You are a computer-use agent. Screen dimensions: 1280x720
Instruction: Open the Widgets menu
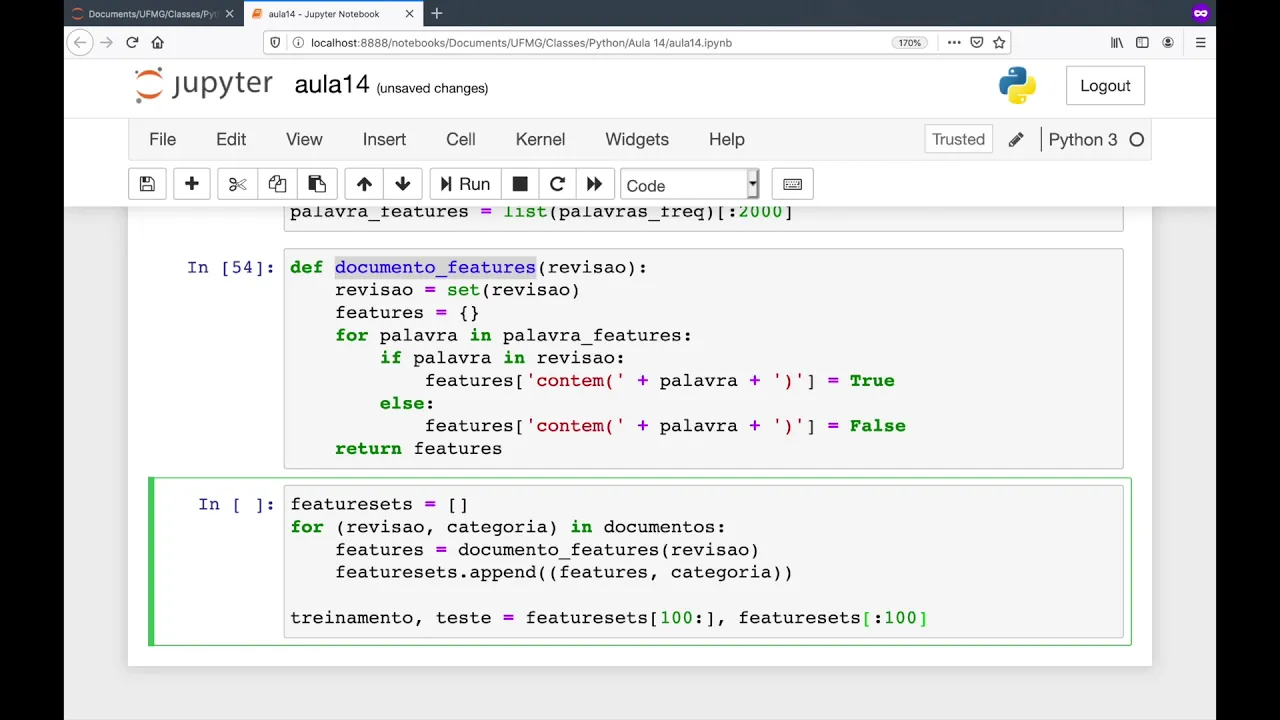pyautogui.click(x=637, y=139)
